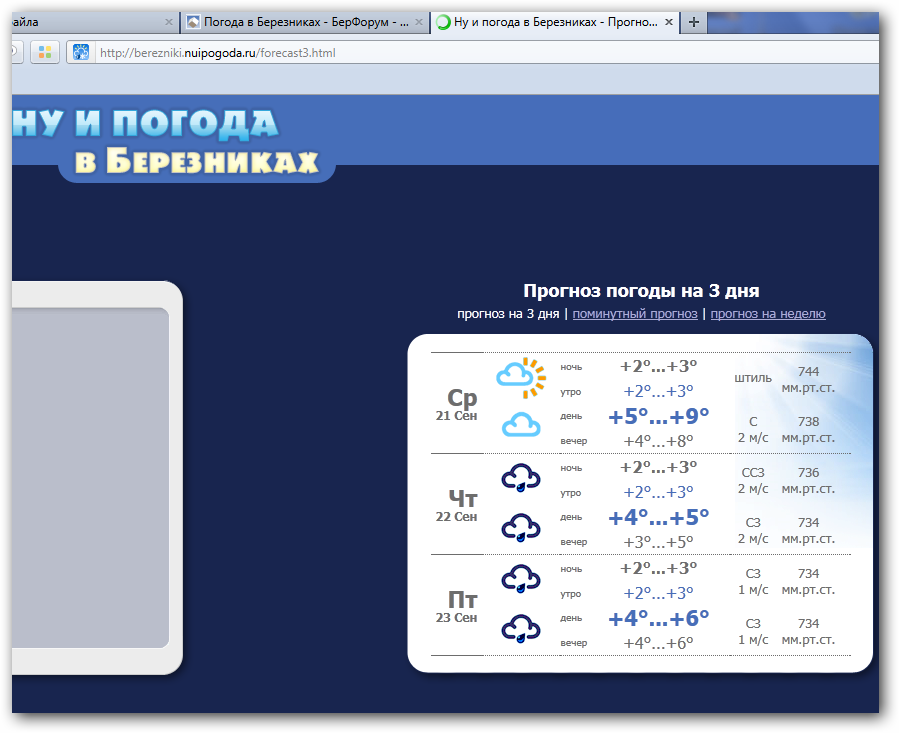Click the 'Ну и погода в Березниках' site logo
This screenshot has height=733, width=899.
170,140
